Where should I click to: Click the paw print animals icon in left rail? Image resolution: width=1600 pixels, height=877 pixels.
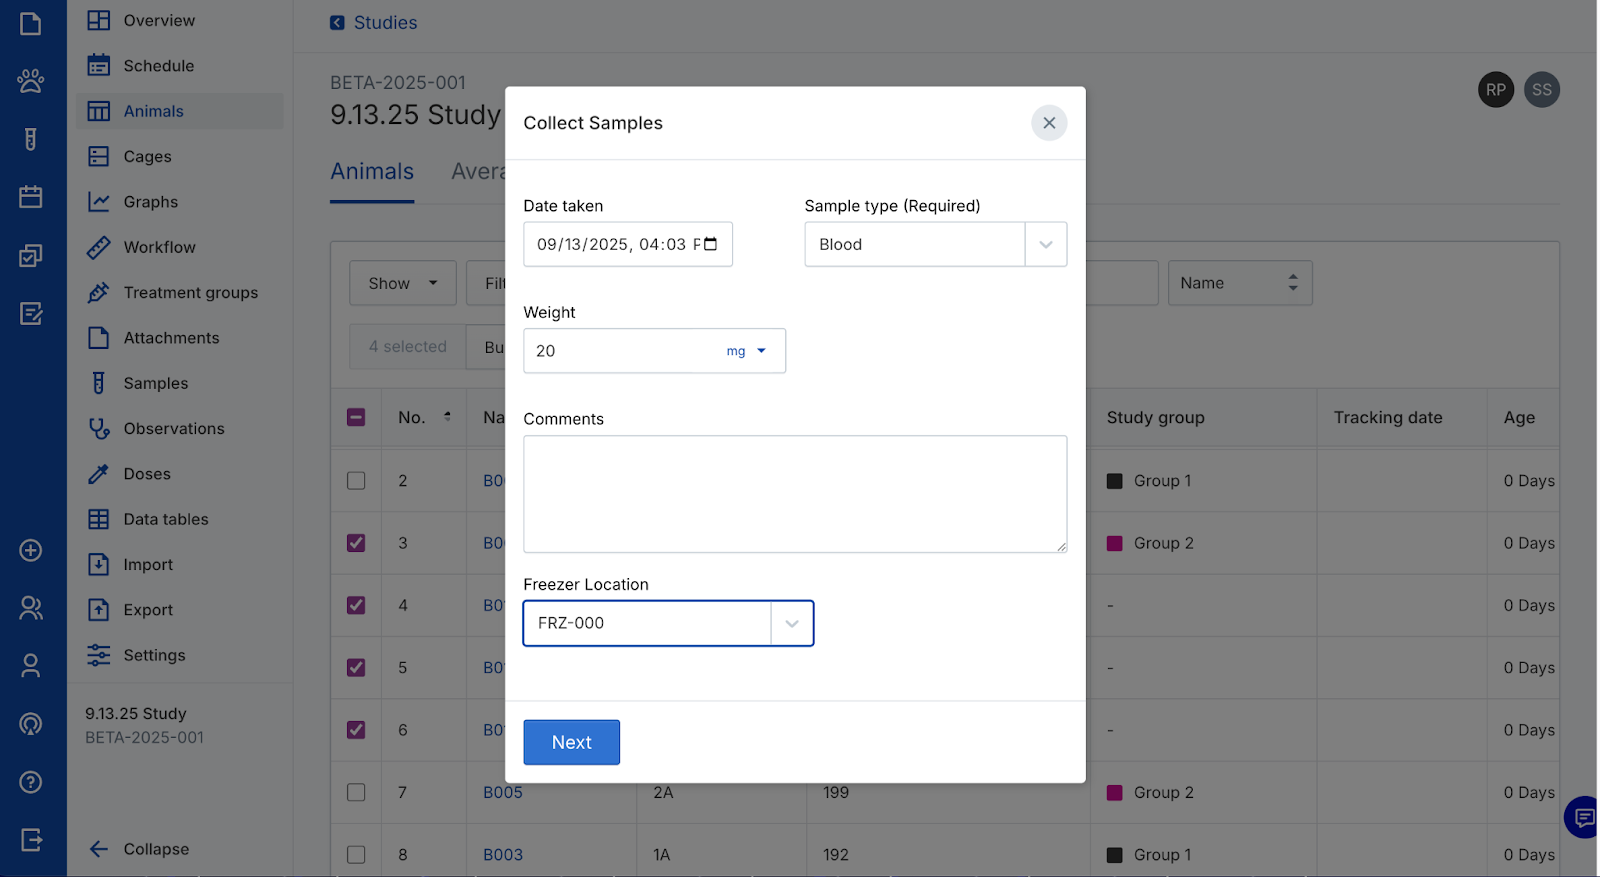click(31, 81)
